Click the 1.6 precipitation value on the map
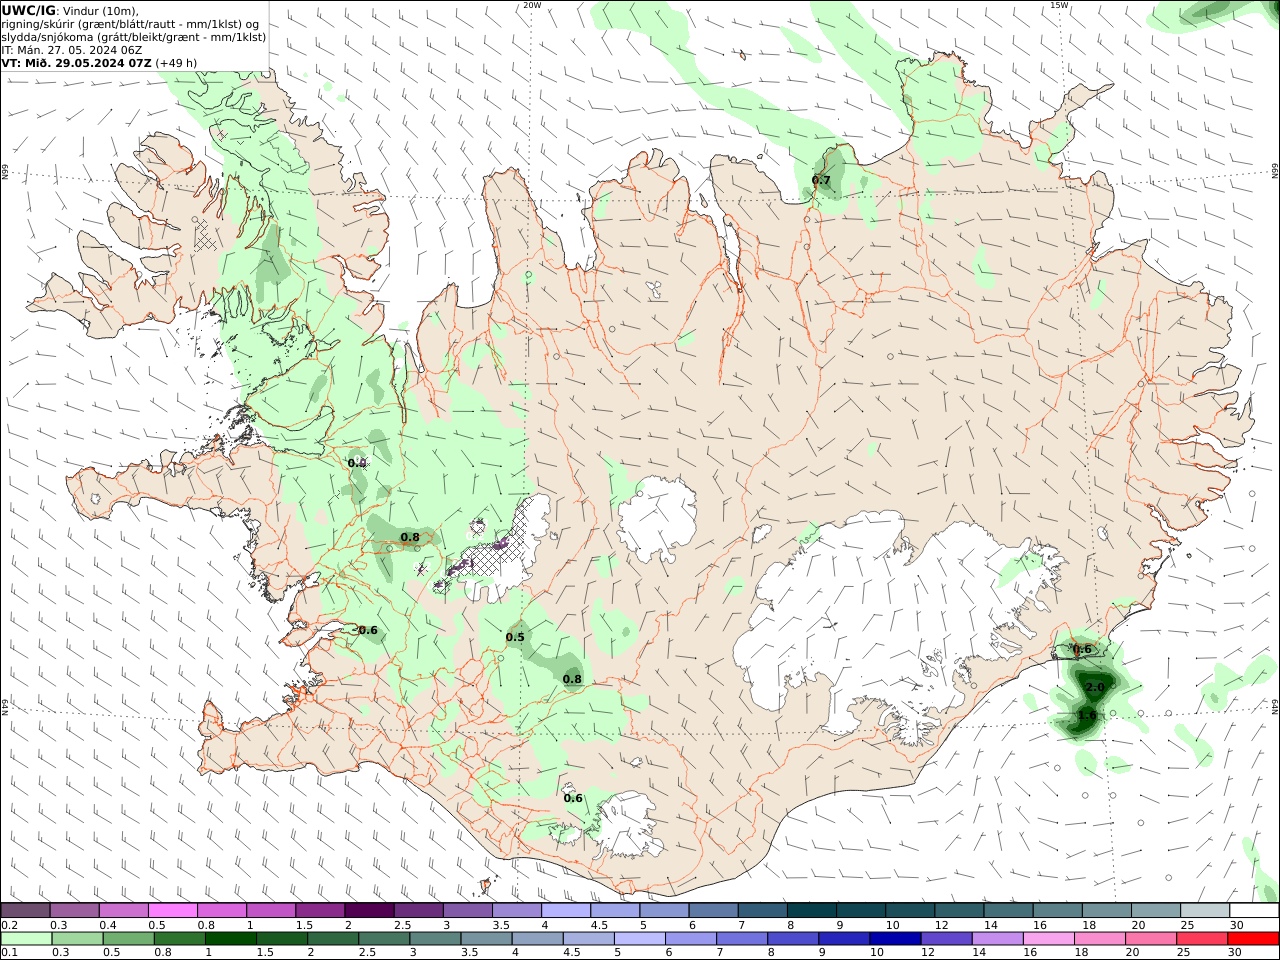The image size is (1280, 960). pos(1087,715)
